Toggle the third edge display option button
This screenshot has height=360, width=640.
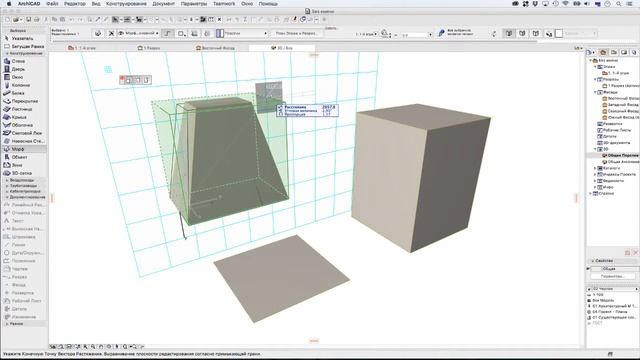[536, 33]
